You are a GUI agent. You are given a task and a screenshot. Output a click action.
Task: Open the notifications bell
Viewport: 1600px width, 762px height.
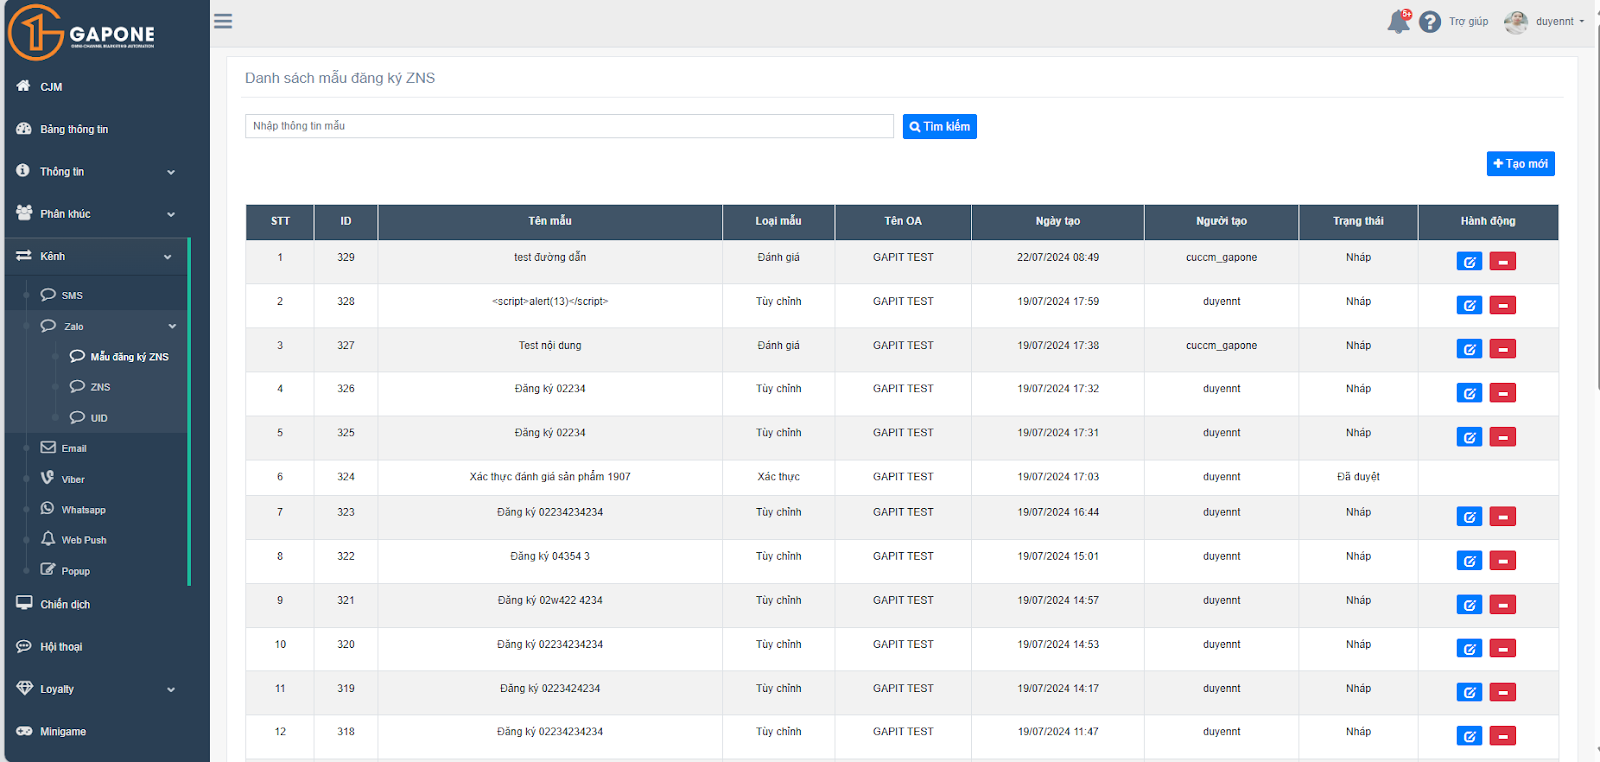1398,21
